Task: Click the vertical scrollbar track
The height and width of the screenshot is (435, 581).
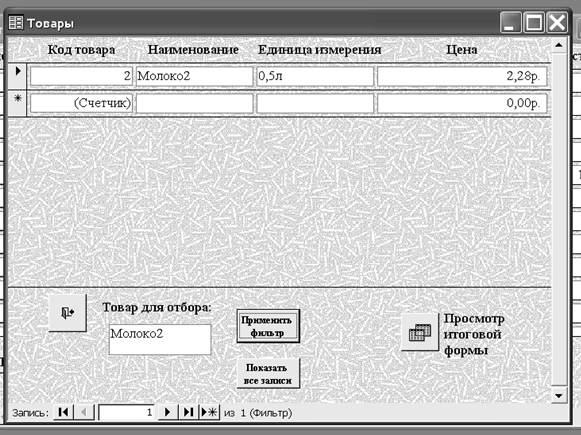Action: click(559, 220)
